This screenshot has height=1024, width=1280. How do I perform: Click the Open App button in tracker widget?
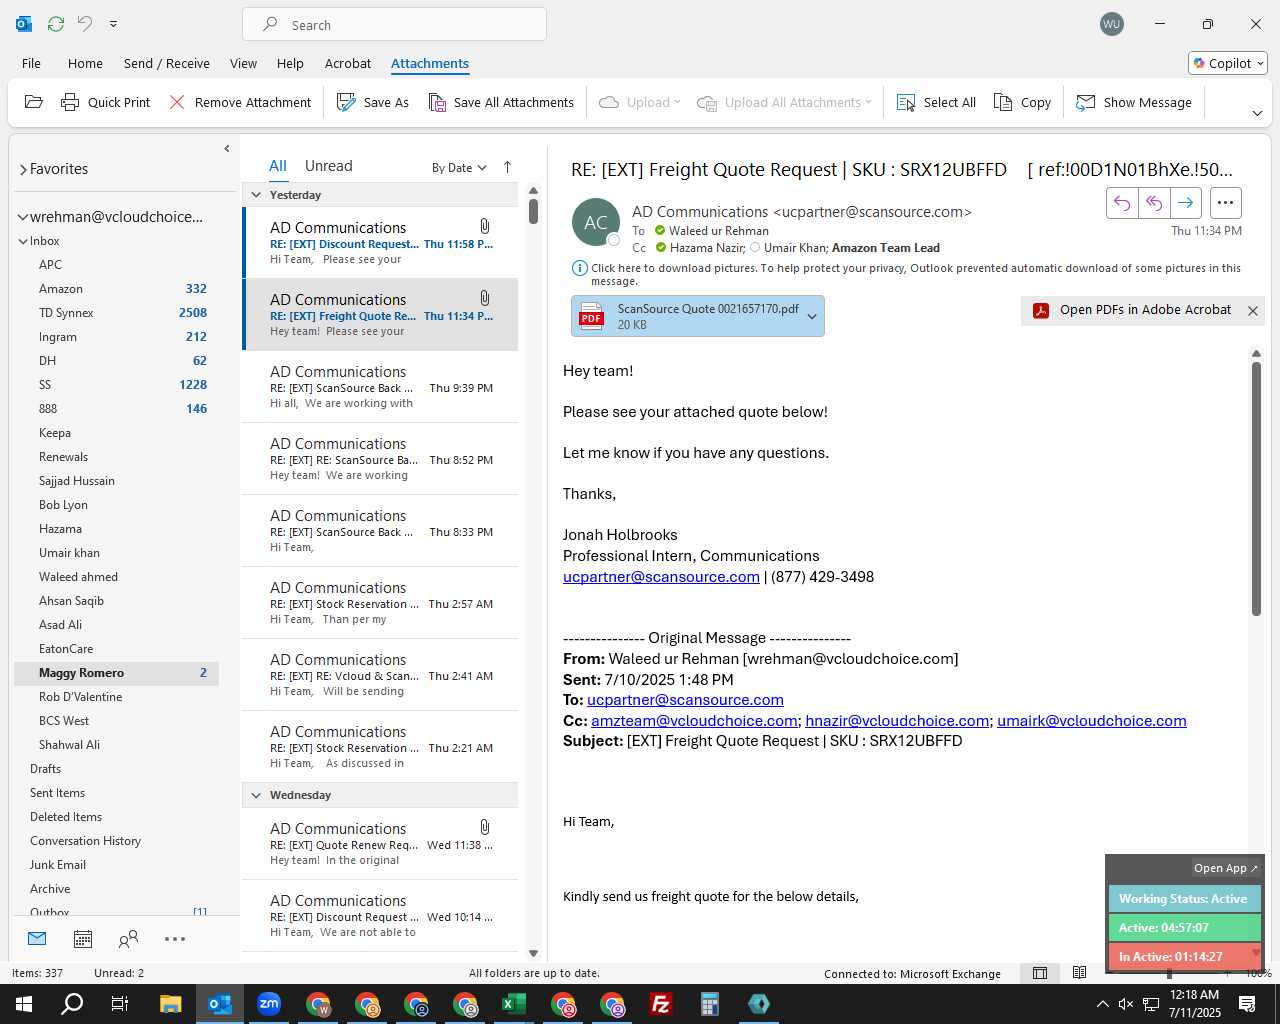click(x=1226, y=868)
